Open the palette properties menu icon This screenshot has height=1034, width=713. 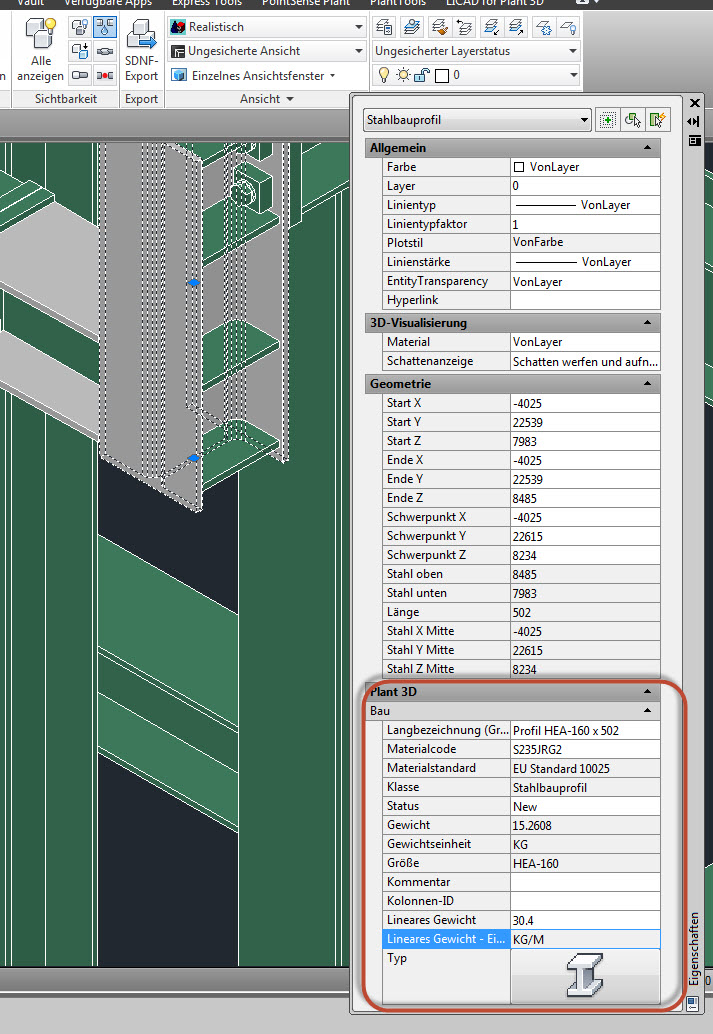point(694,140)
